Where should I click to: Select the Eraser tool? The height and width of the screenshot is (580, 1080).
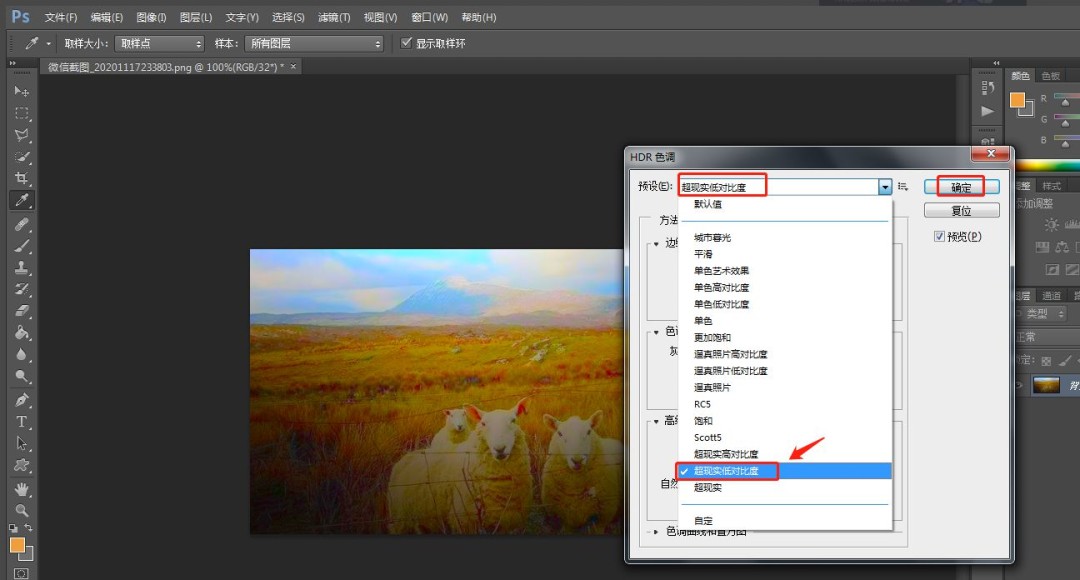click(x=21, y=311)
